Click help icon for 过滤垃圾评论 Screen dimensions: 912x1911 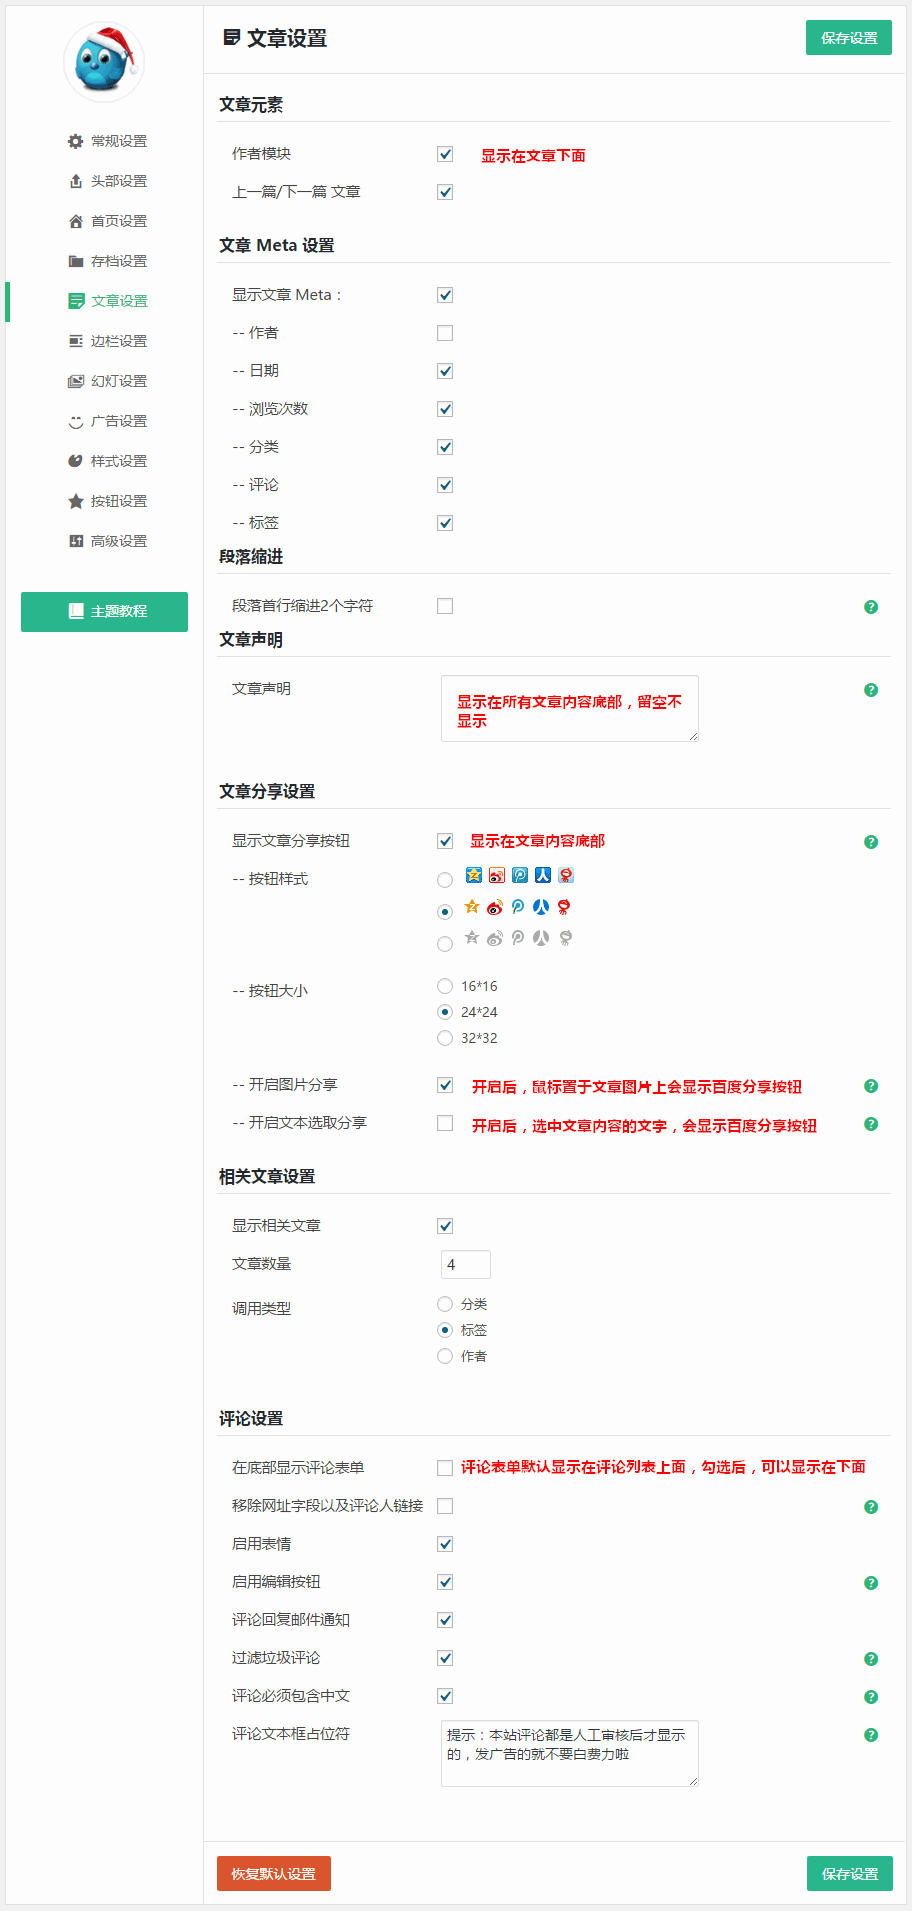pos(871,1659)
